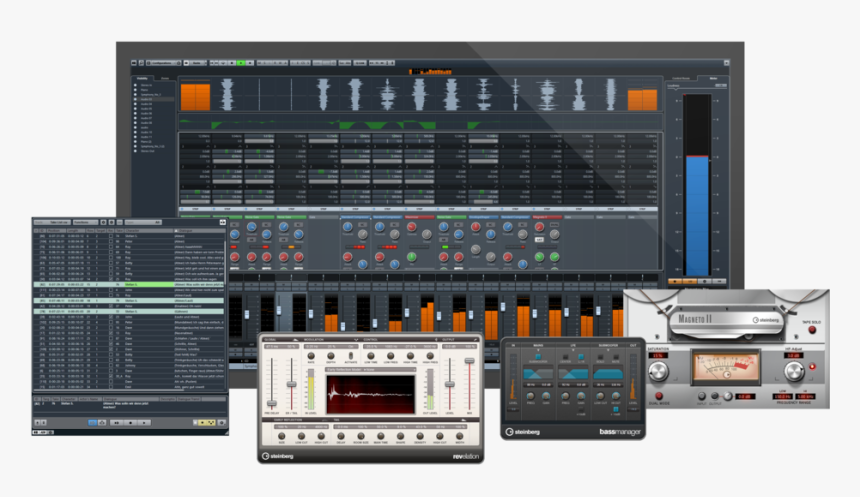Click the Pre Delay slider in REVelation
This screenshot has width=860, height=497.
tap(271, 403)
